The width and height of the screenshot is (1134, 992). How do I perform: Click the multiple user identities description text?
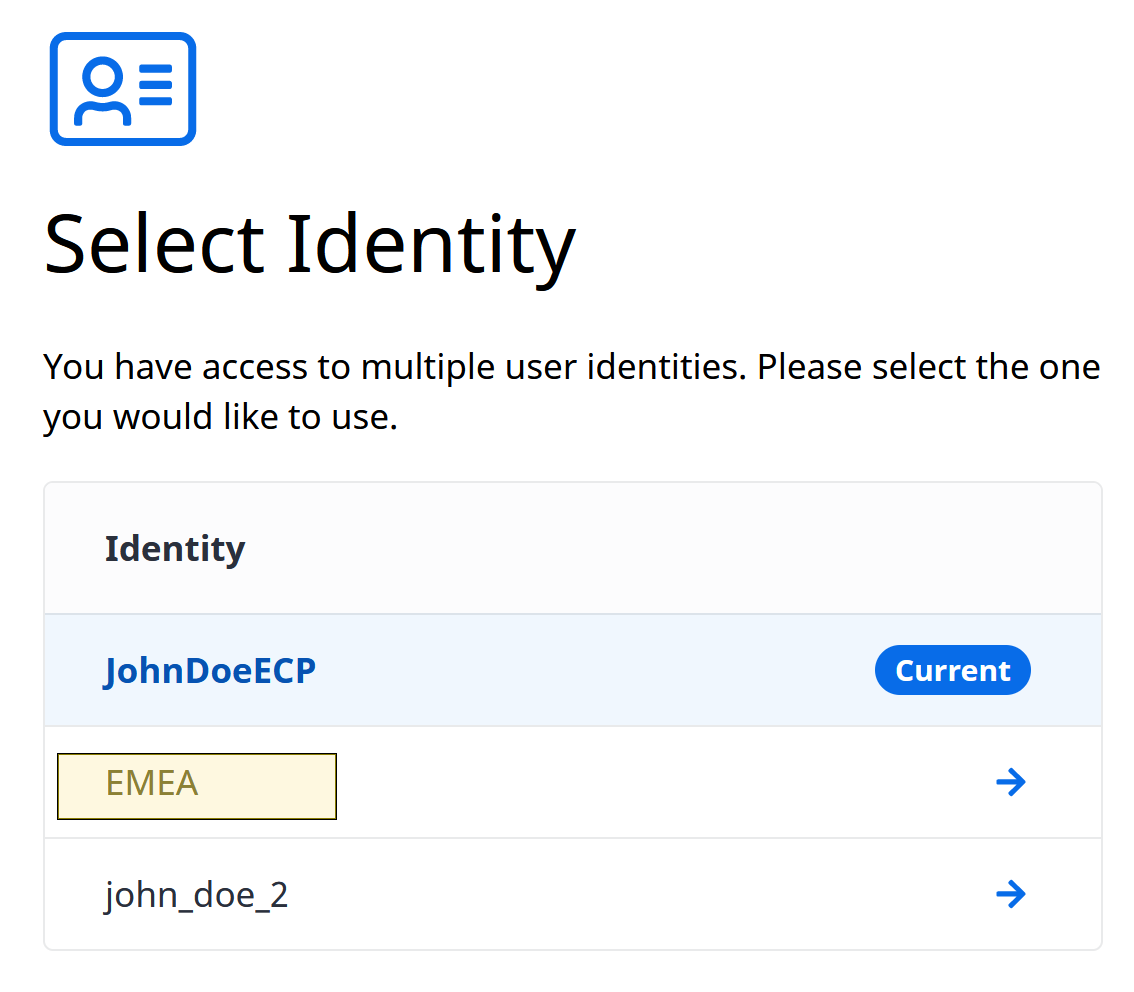(x=571, y=392)
